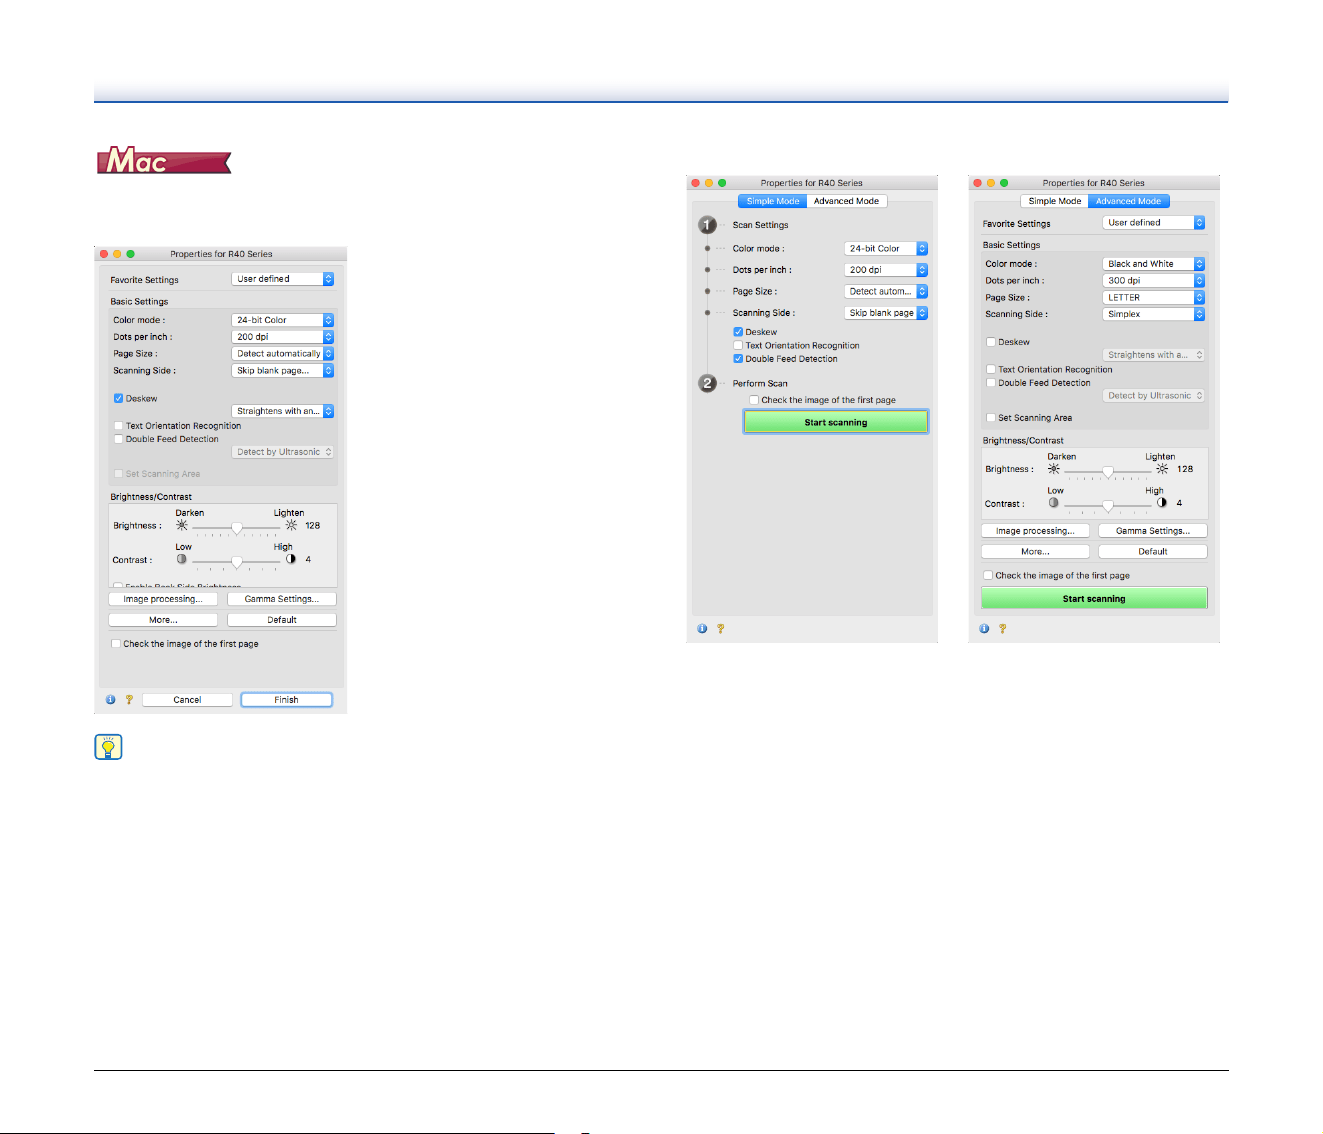Open the Favorite Settings dropdown in the Finish dialog
Viewport: 1323px width, 1134px height.
tap(282, 279)
